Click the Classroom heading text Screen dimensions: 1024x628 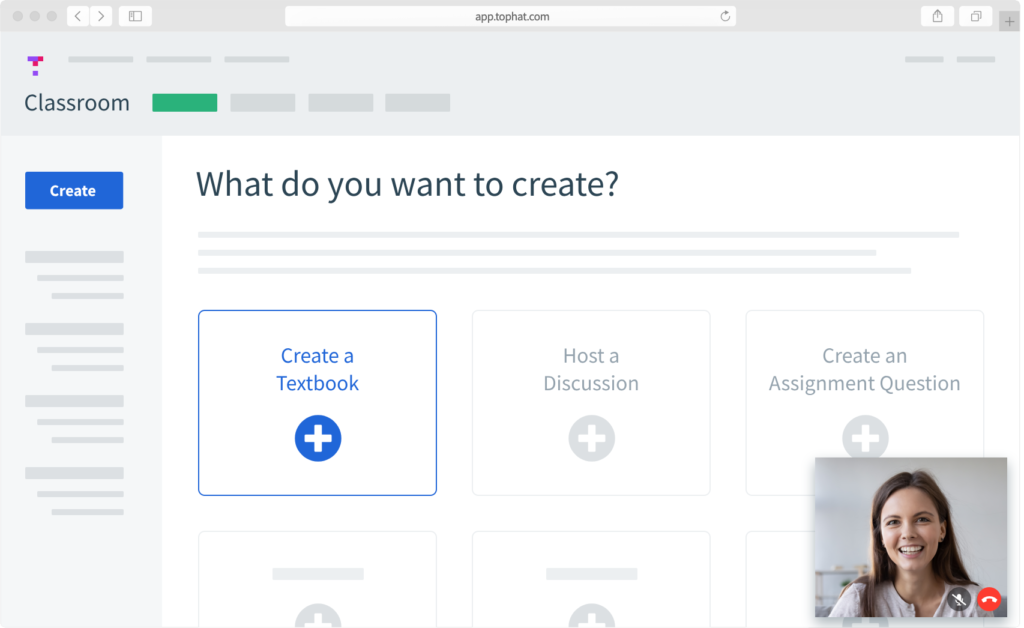(x=77, y=102)
